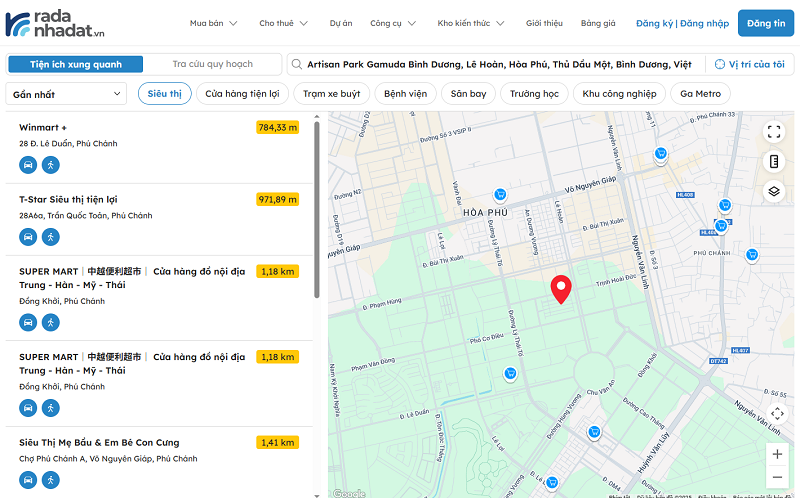This screenshot has width=800, height=498.
Task: Click the fullscreen map icon
Action: pos(774,131)
